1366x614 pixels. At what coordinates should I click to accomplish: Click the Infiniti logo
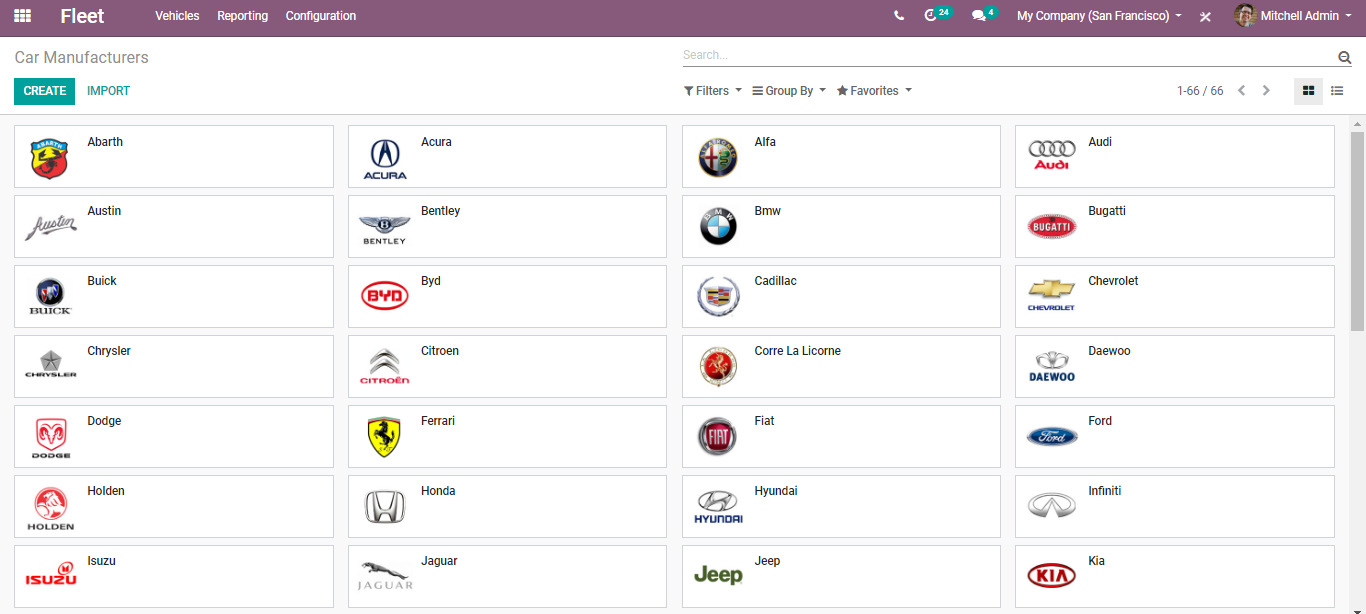click(x=1052, y=505)
